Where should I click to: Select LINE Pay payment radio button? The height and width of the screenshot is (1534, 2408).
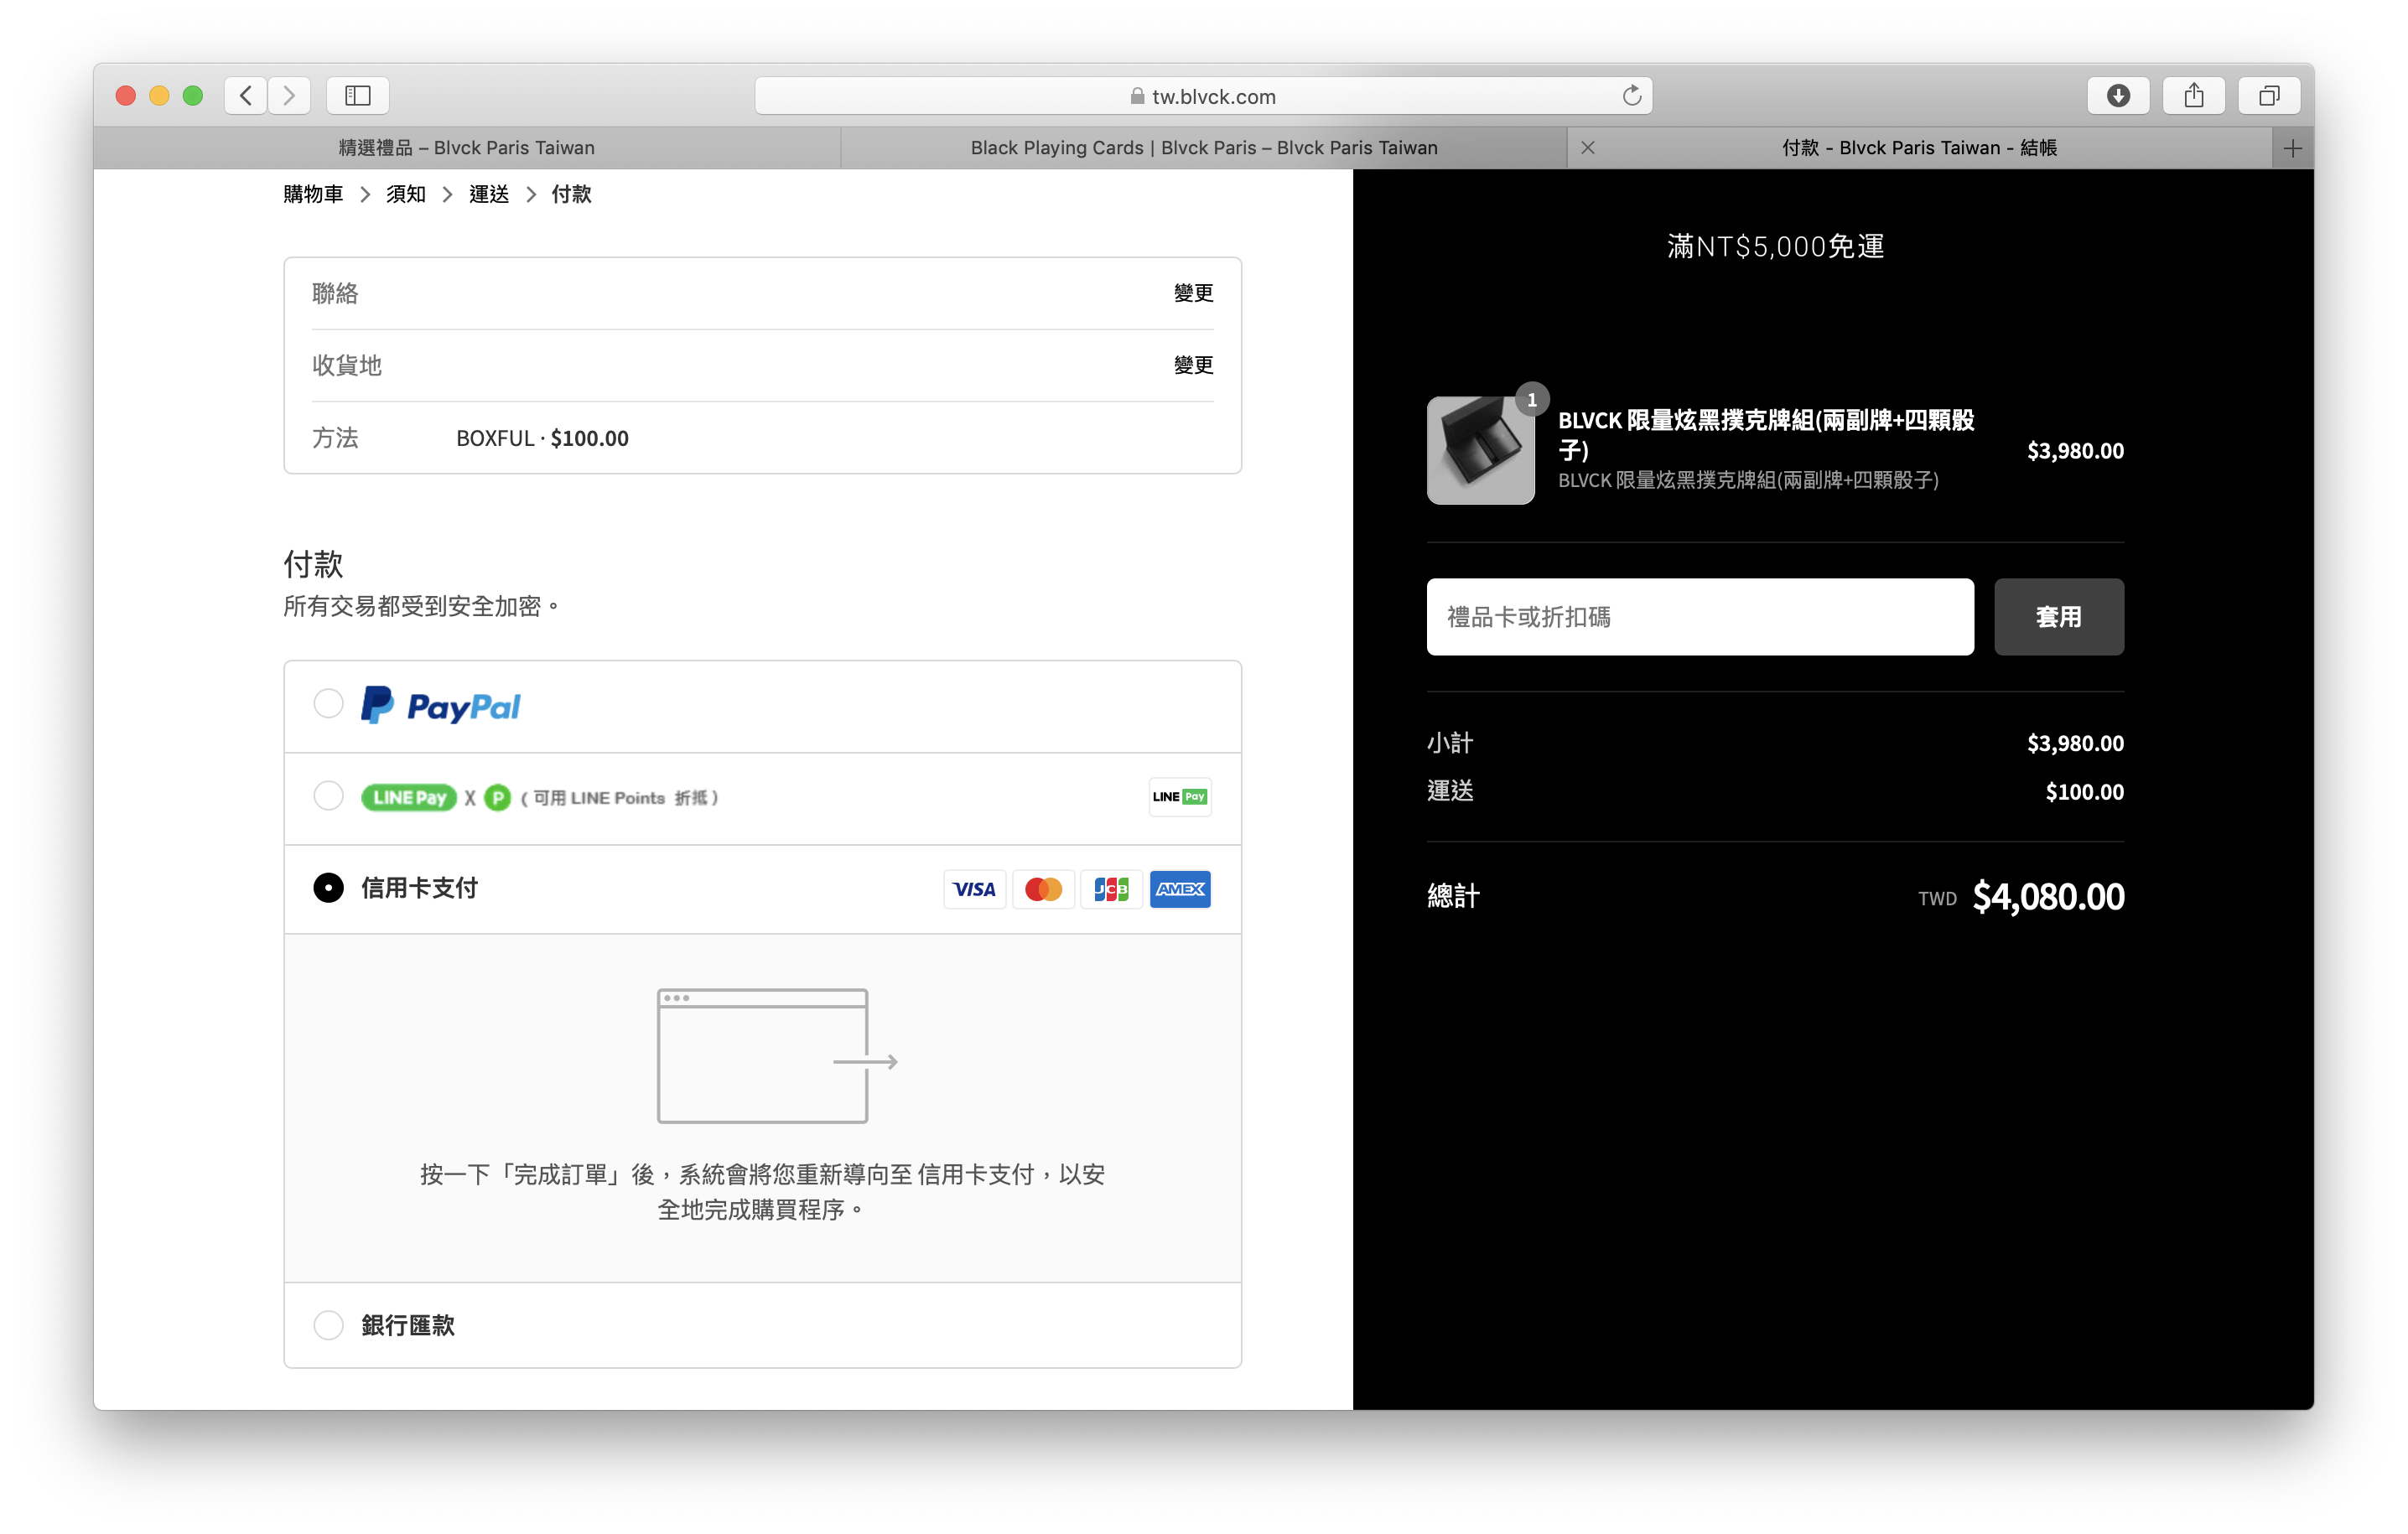[328, 796]
